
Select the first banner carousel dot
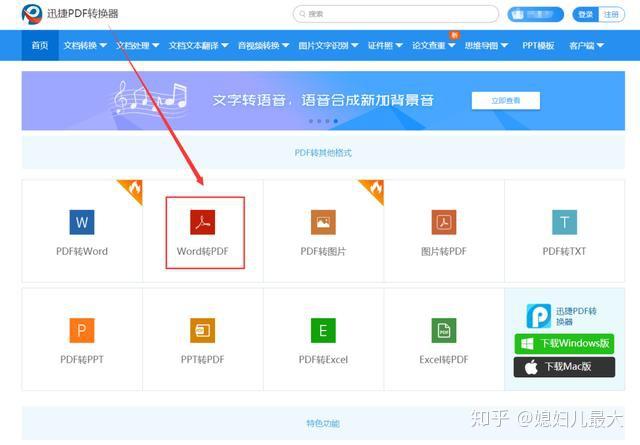[x=311, y=121]
